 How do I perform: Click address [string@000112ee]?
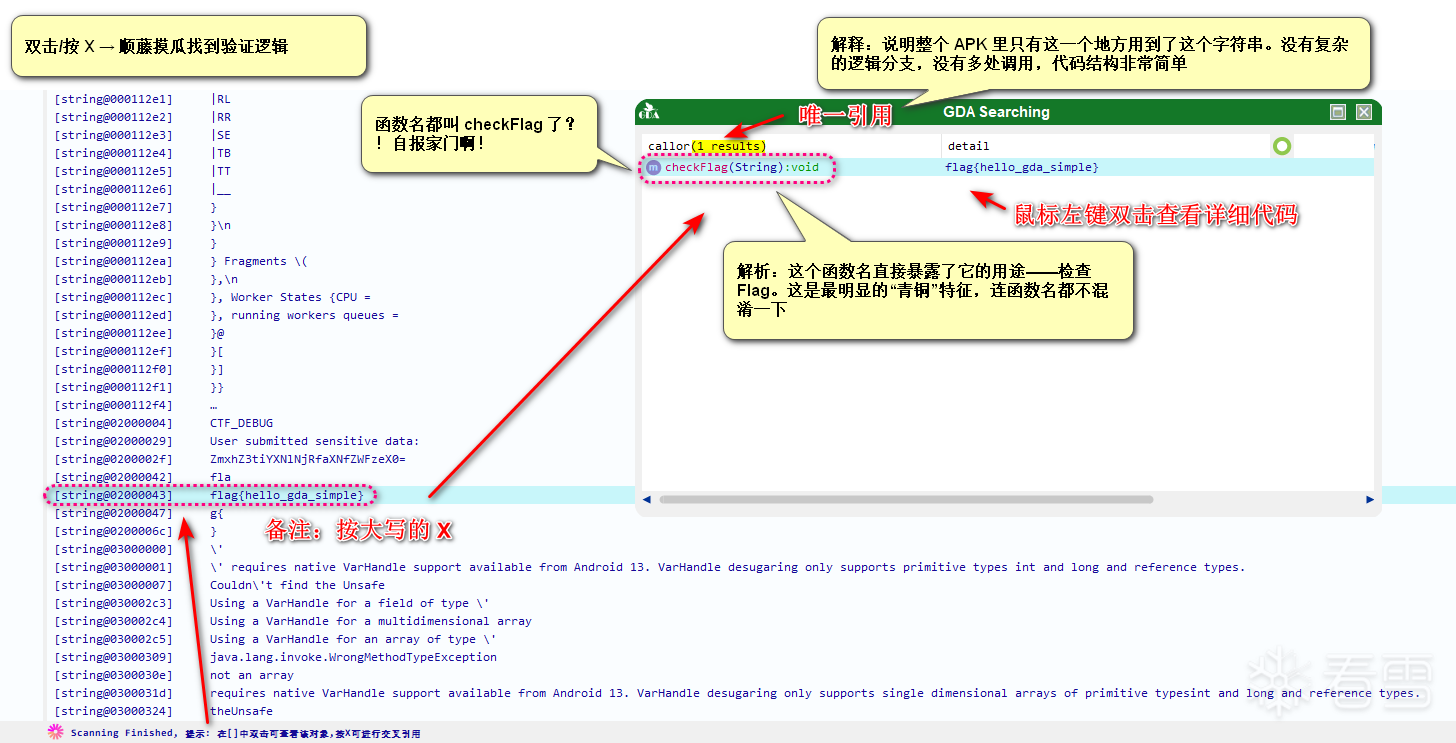tap(113, 333)
